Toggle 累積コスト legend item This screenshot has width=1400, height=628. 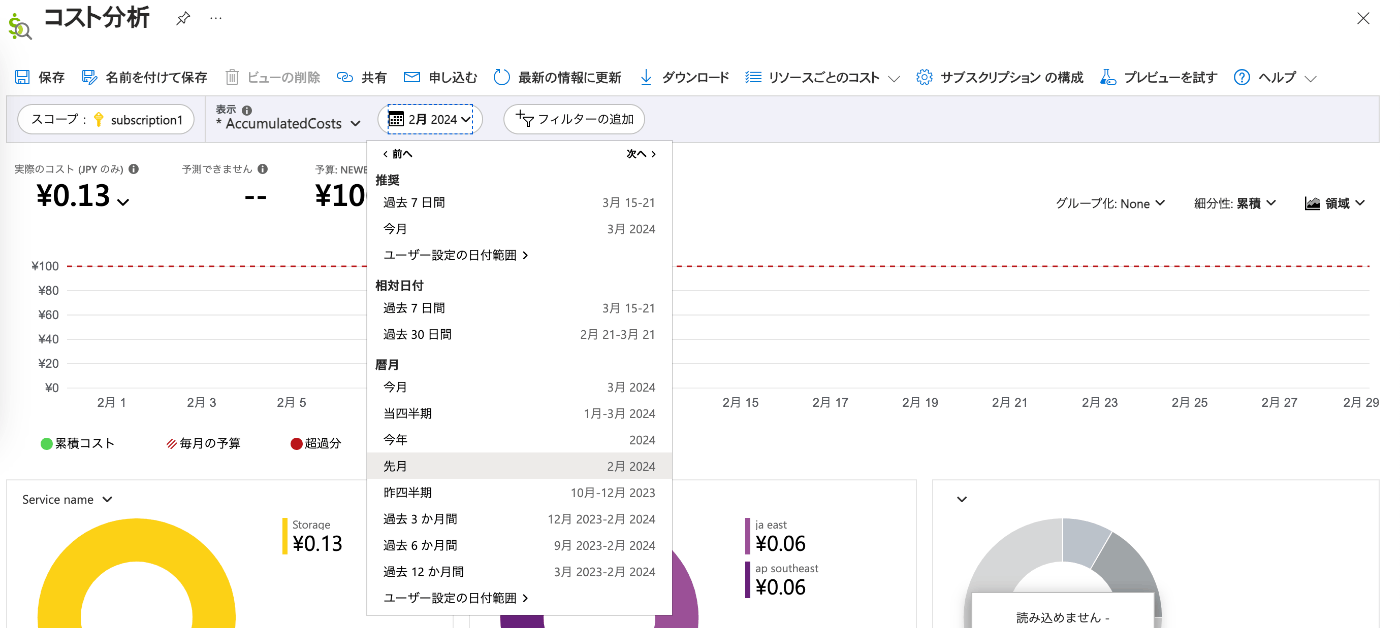(78, 443)
